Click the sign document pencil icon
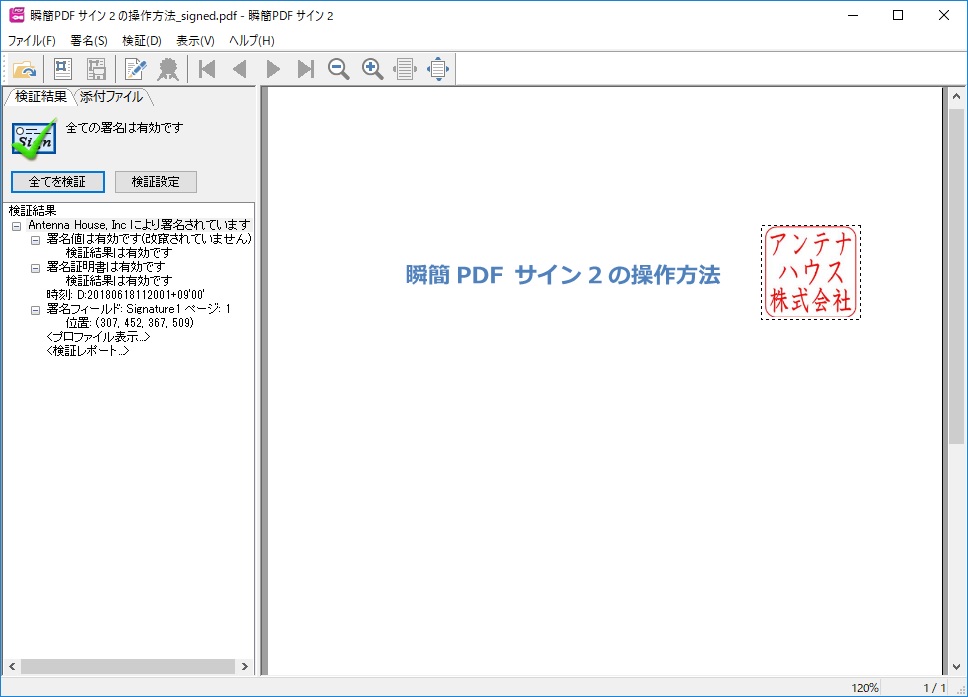Screen dimensions: 968x697 [x=135, y=69]
